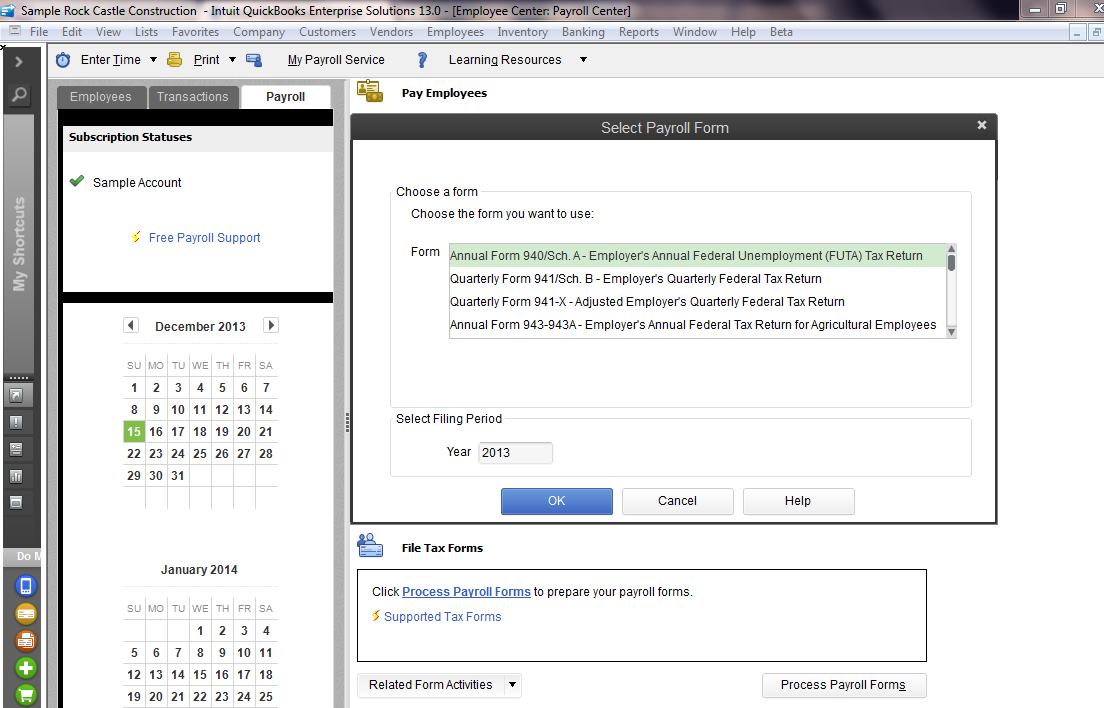Open Print dropdown arrow
The image size is (1104, 708).
[232, 60]
